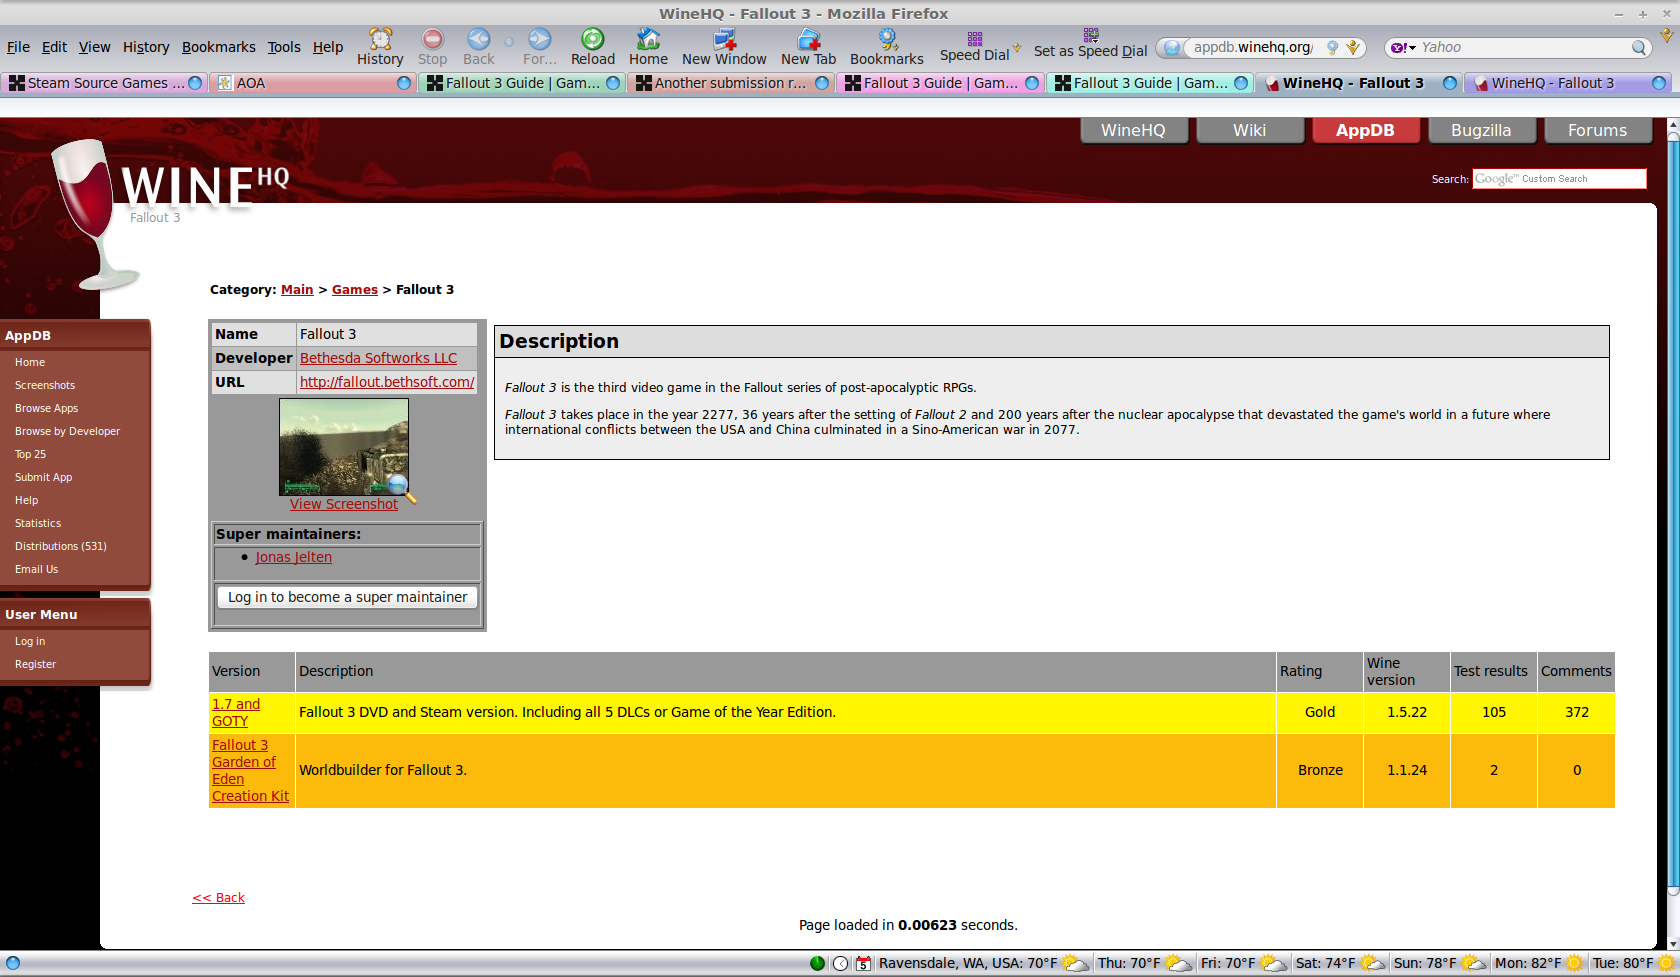The height and width of the screenshot is (977, 1680).
Task: Open a New Window from the toolbar
Action: pyautogui.click(x=724, y=47)
